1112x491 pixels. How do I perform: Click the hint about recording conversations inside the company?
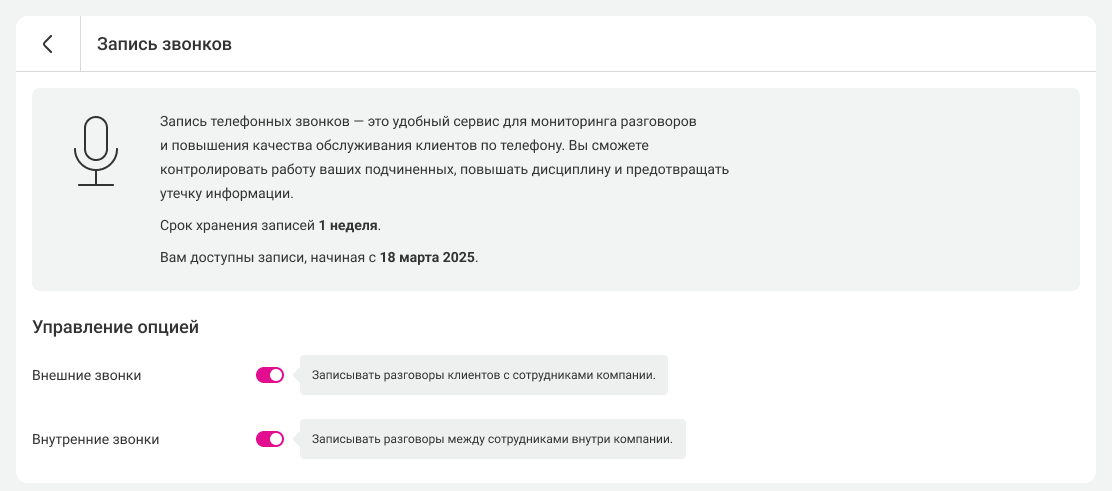click(x=492, y=439)
